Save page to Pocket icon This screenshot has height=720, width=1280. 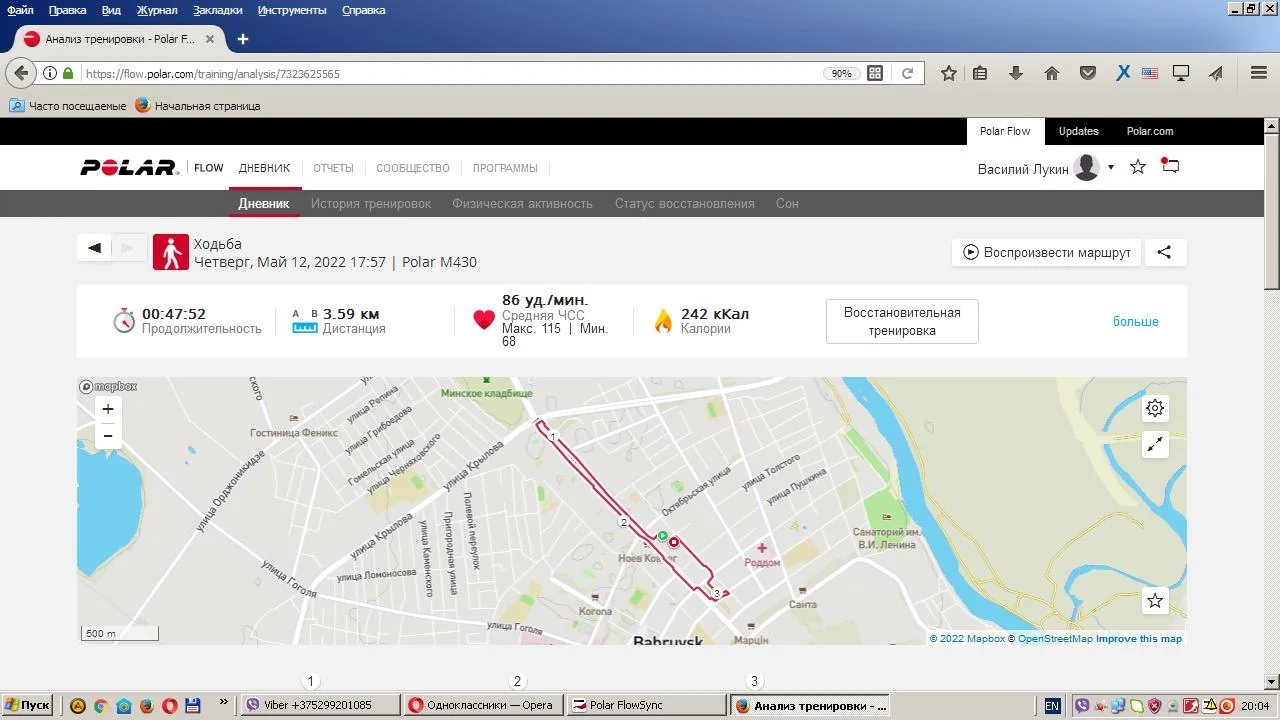[1088, 73]
